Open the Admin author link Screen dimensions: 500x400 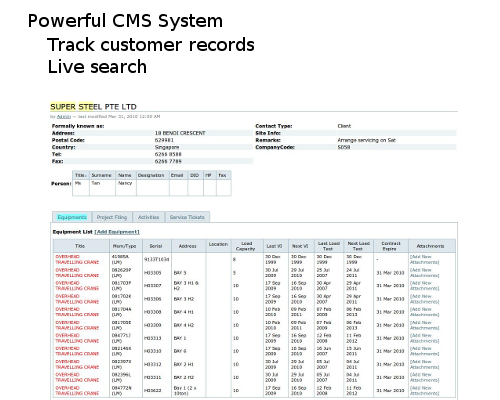64,116
